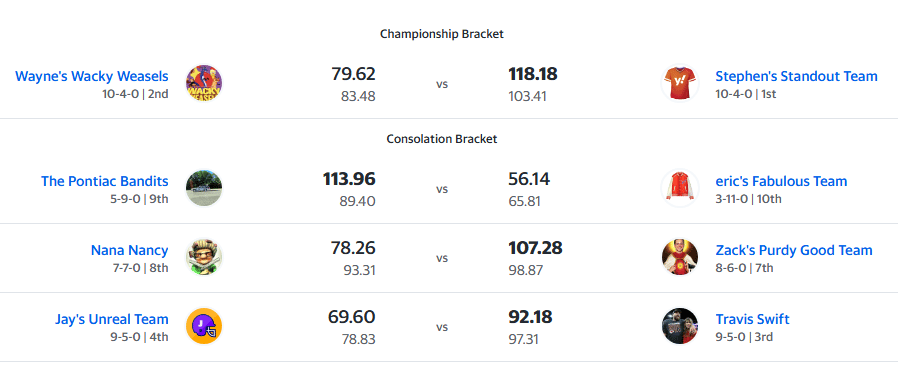
Task: Open The Pontiac Bandits team link
Action: click(x=105, y=181)
